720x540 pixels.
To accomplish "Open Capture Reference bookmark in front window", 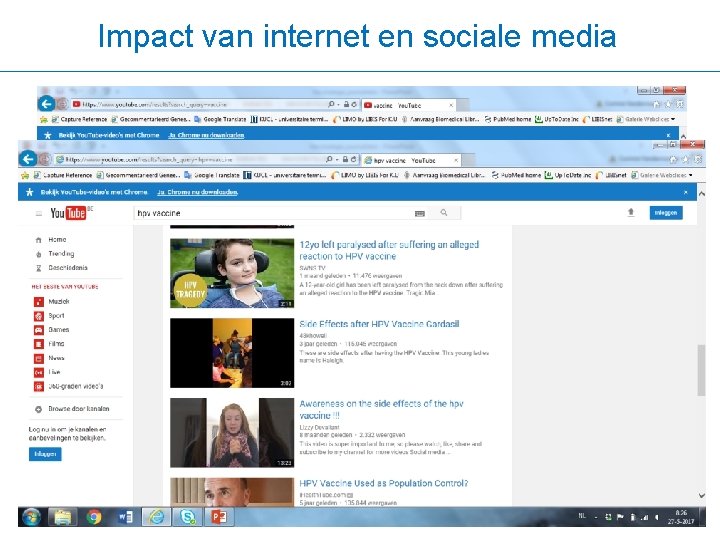I will click(x=62, y=175).
